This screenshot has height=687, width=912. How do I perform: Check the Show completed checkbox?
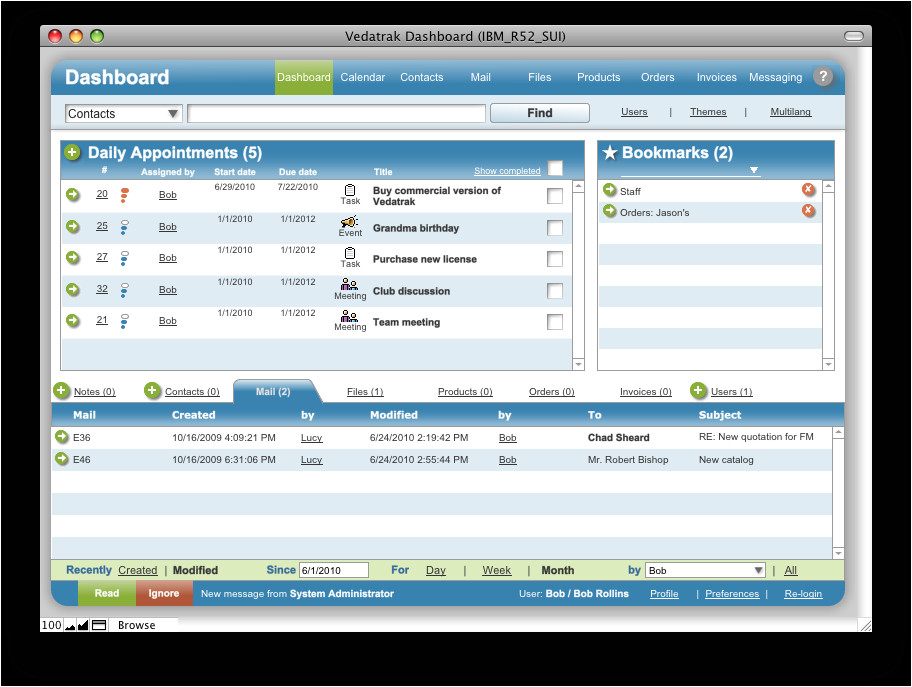[x=555, y=169]
